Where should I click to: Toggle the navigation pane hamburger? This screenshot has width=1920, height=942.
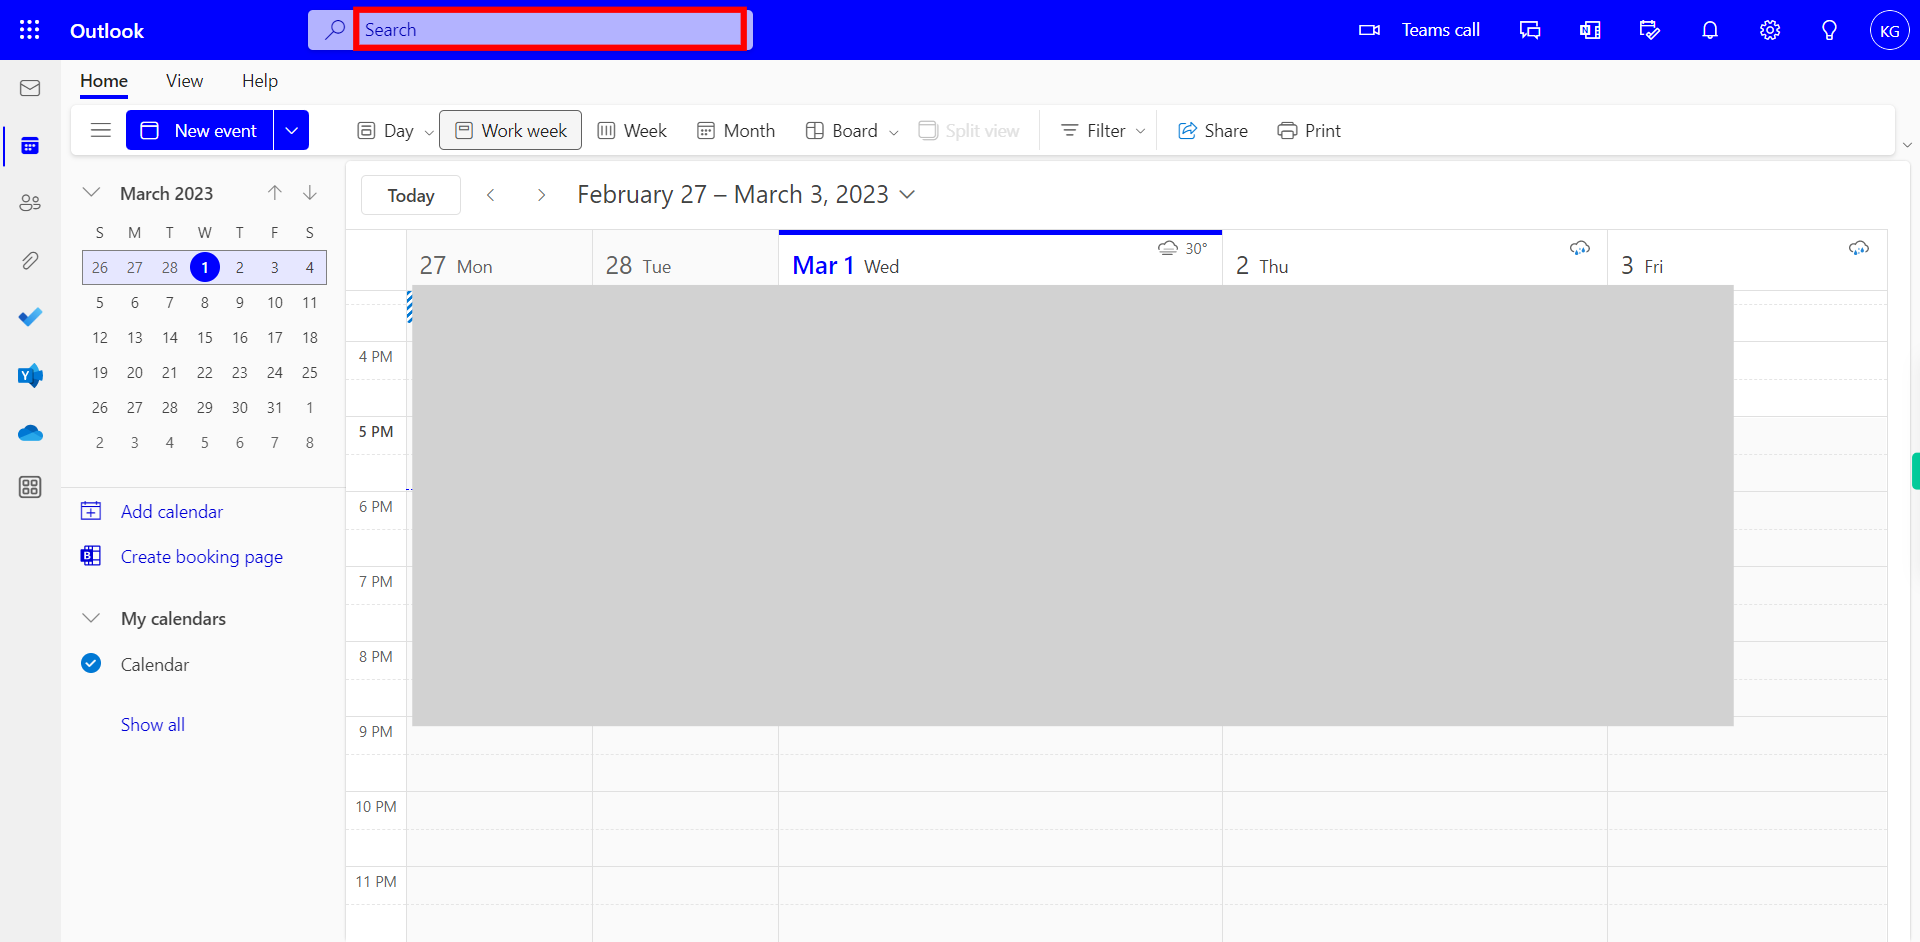[100, 130]
